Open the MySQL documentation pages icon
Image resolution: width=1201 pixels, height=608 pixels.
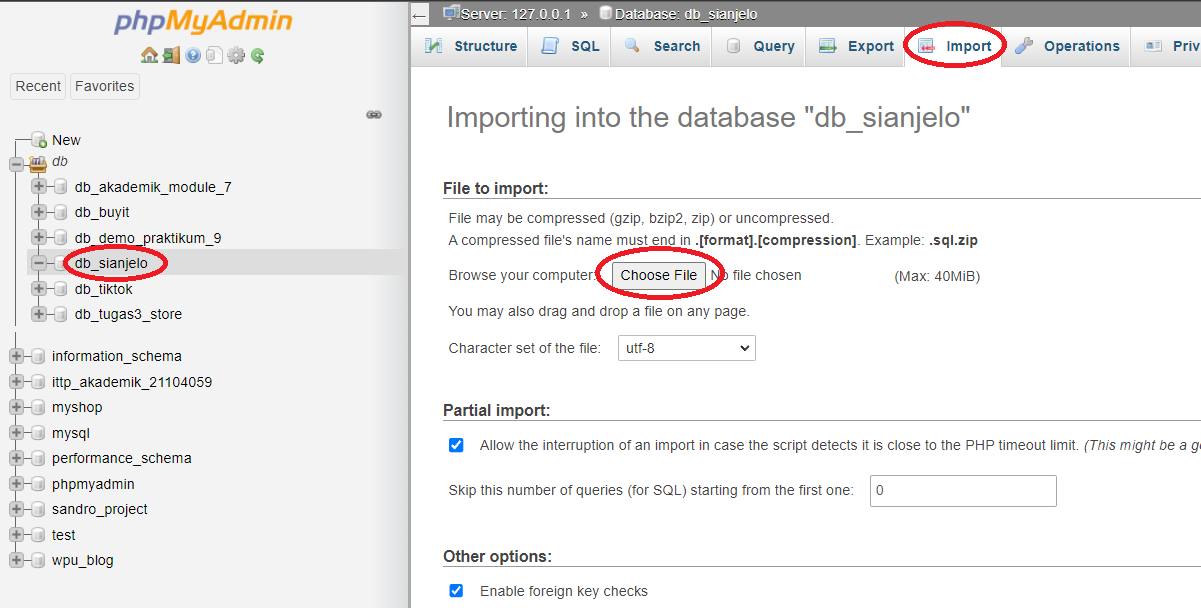click(214, 56)
